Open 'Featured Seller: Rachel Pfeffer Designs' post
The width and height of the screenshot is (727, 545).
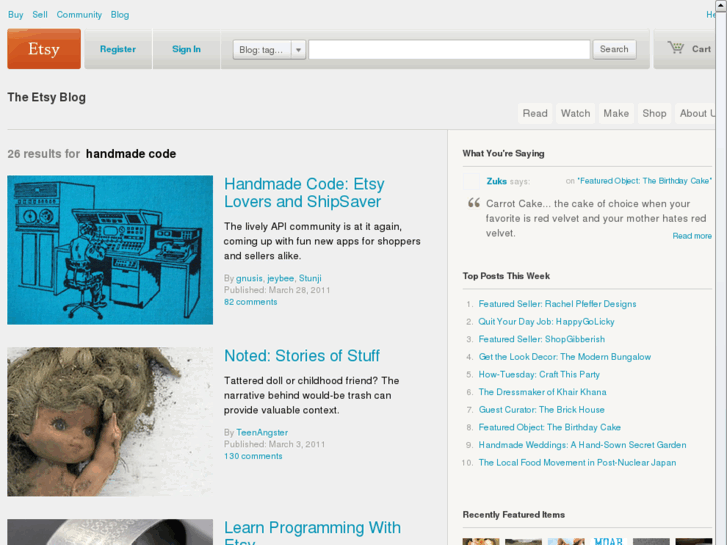click(557, 304)
